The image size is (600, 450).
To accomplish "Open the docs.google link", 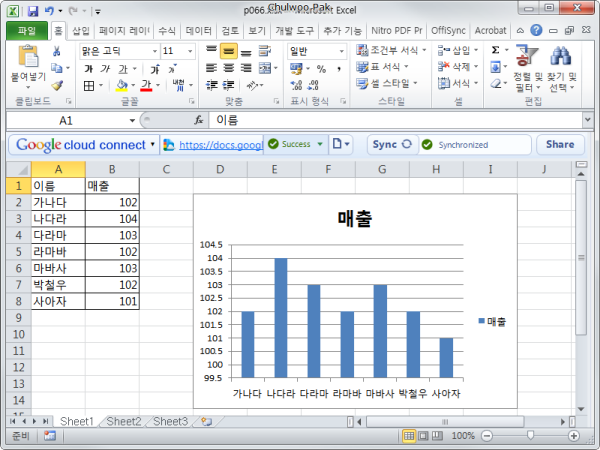I will point(221,145).
